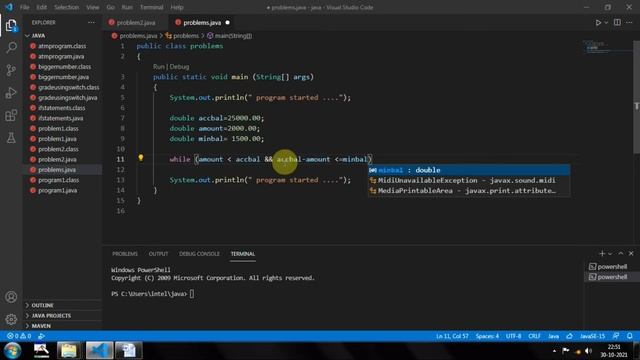Viewport: 640px width, 360px height.
Task: Expand the MAVEN section
Action: tap(62, 326)
